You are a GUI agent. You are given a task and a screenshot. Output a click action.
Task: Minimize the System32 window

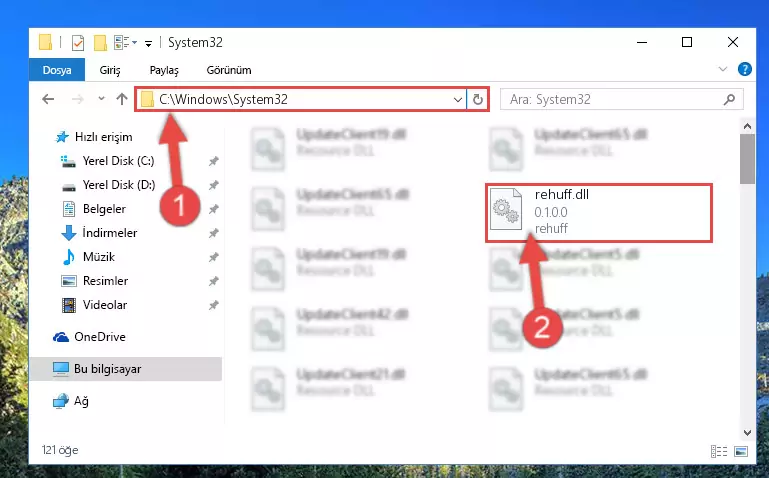[642, 43]
